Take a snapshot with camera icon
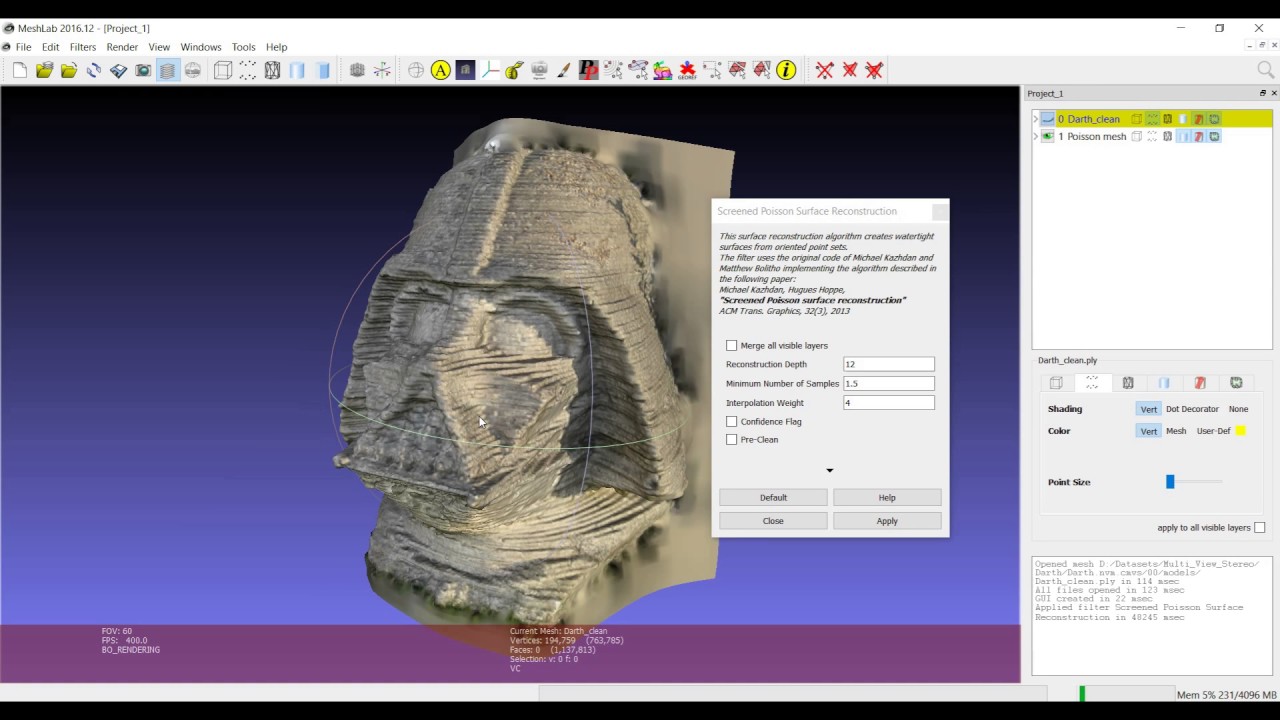The height and width of the screenshot is (720, 1280). (143, 70)
